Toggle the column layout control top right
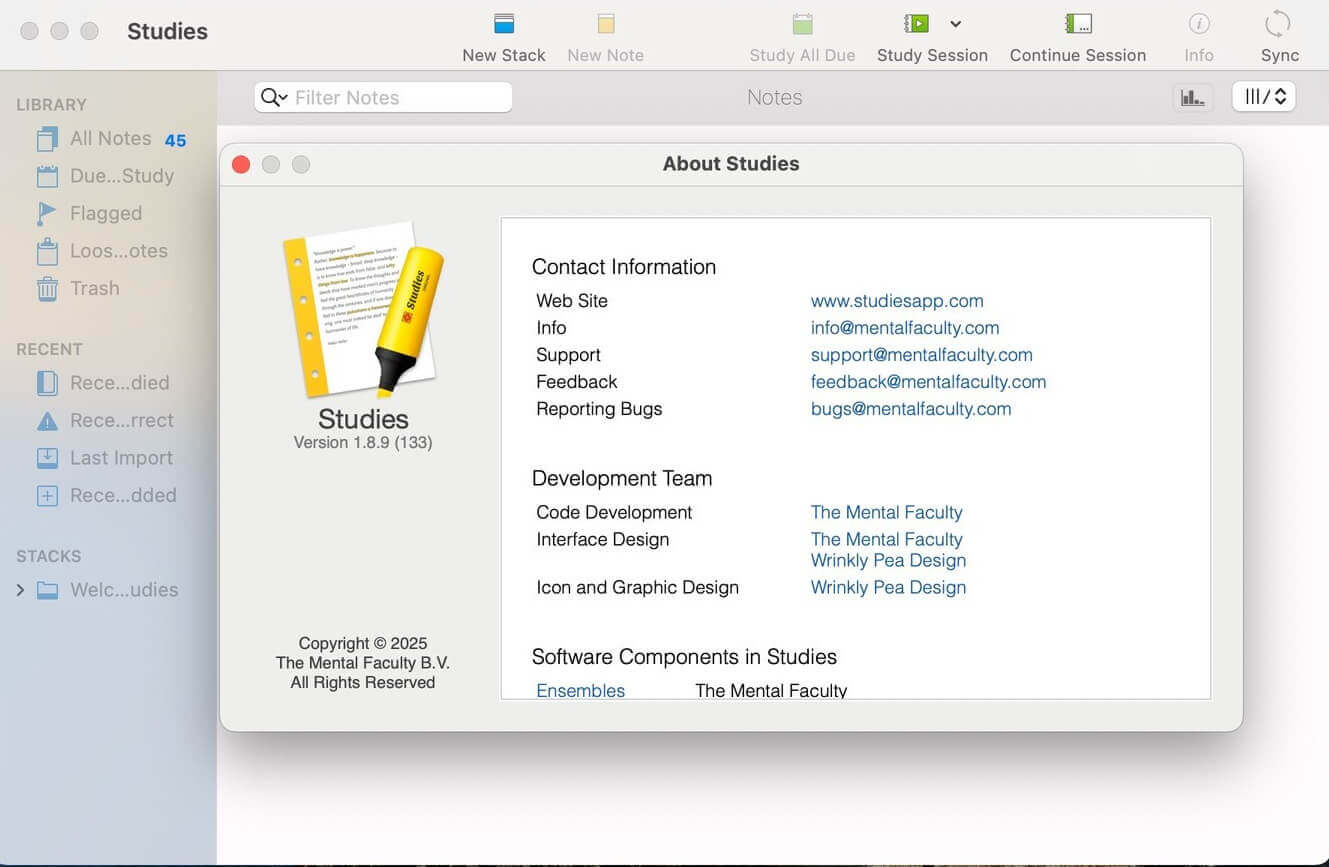 tap(1263, 96)
